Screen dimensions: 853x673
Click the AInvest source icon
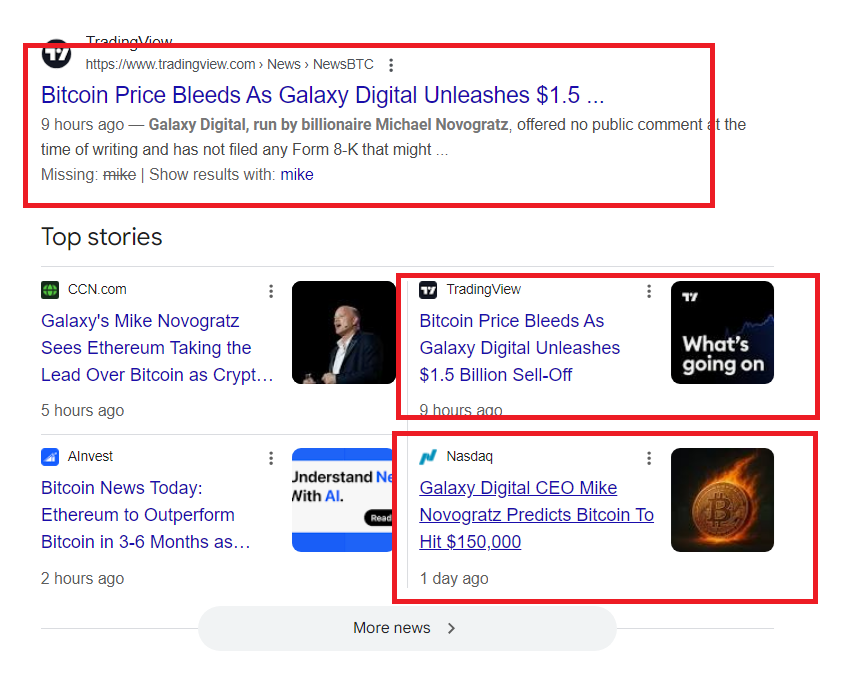pyautogui.click(x=50, y=456)
